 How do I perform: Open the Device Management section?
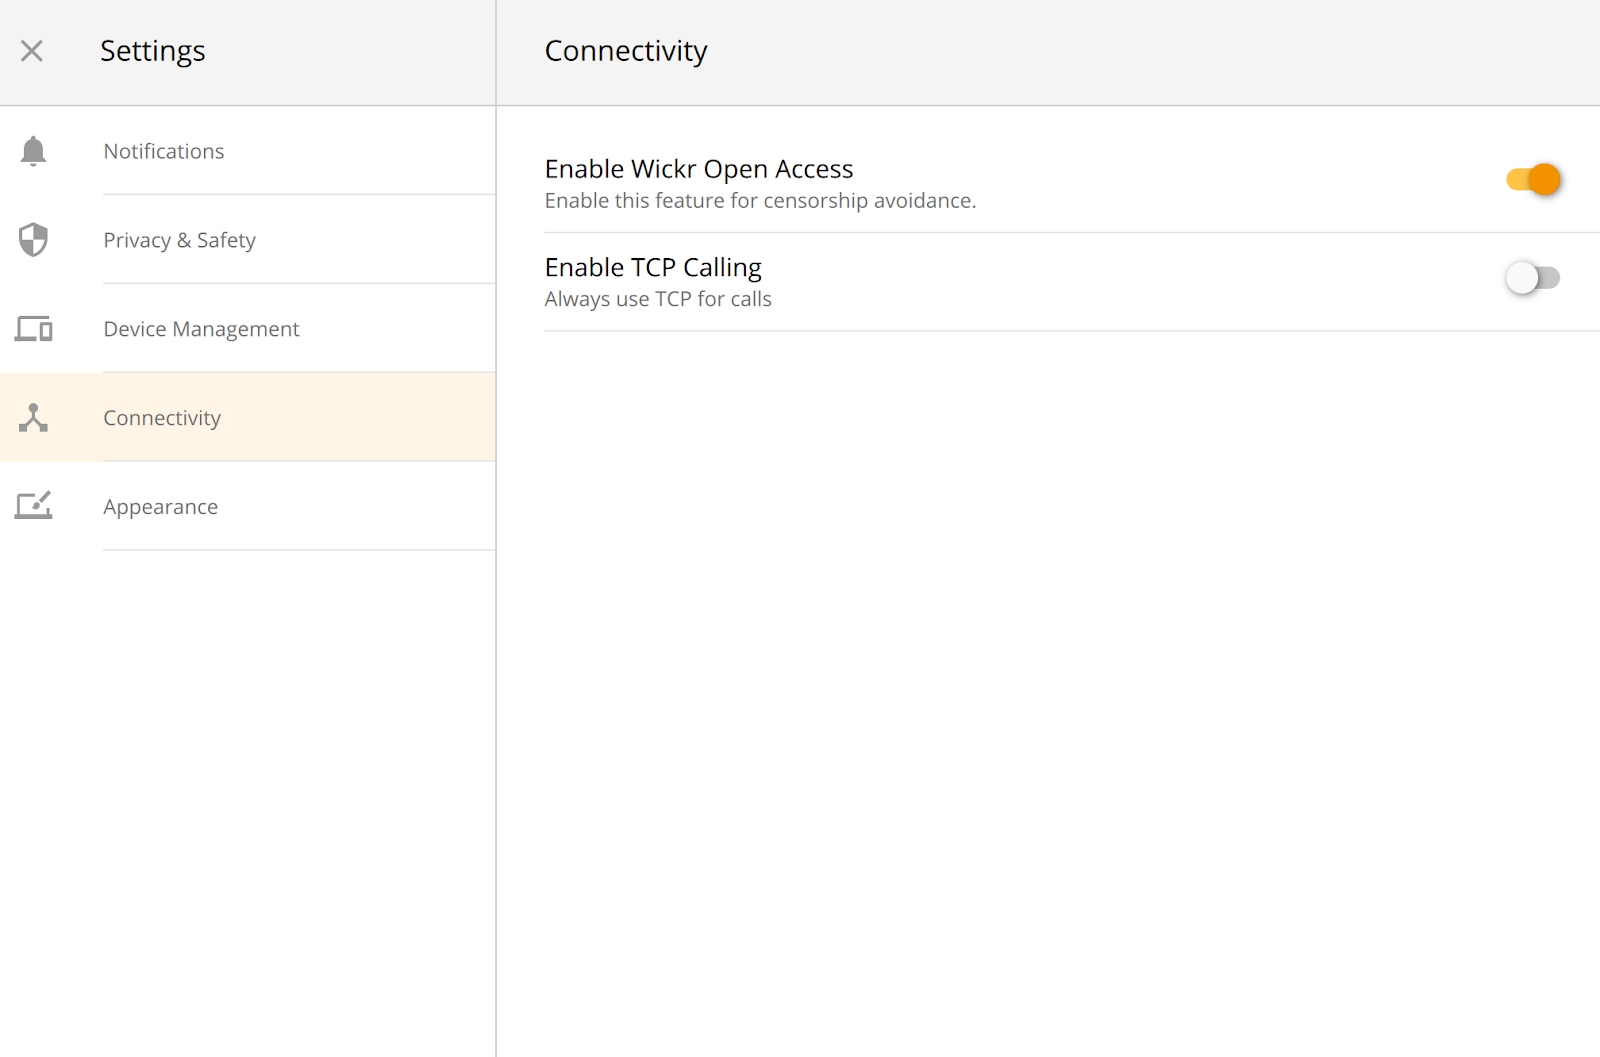click(201, 329)
